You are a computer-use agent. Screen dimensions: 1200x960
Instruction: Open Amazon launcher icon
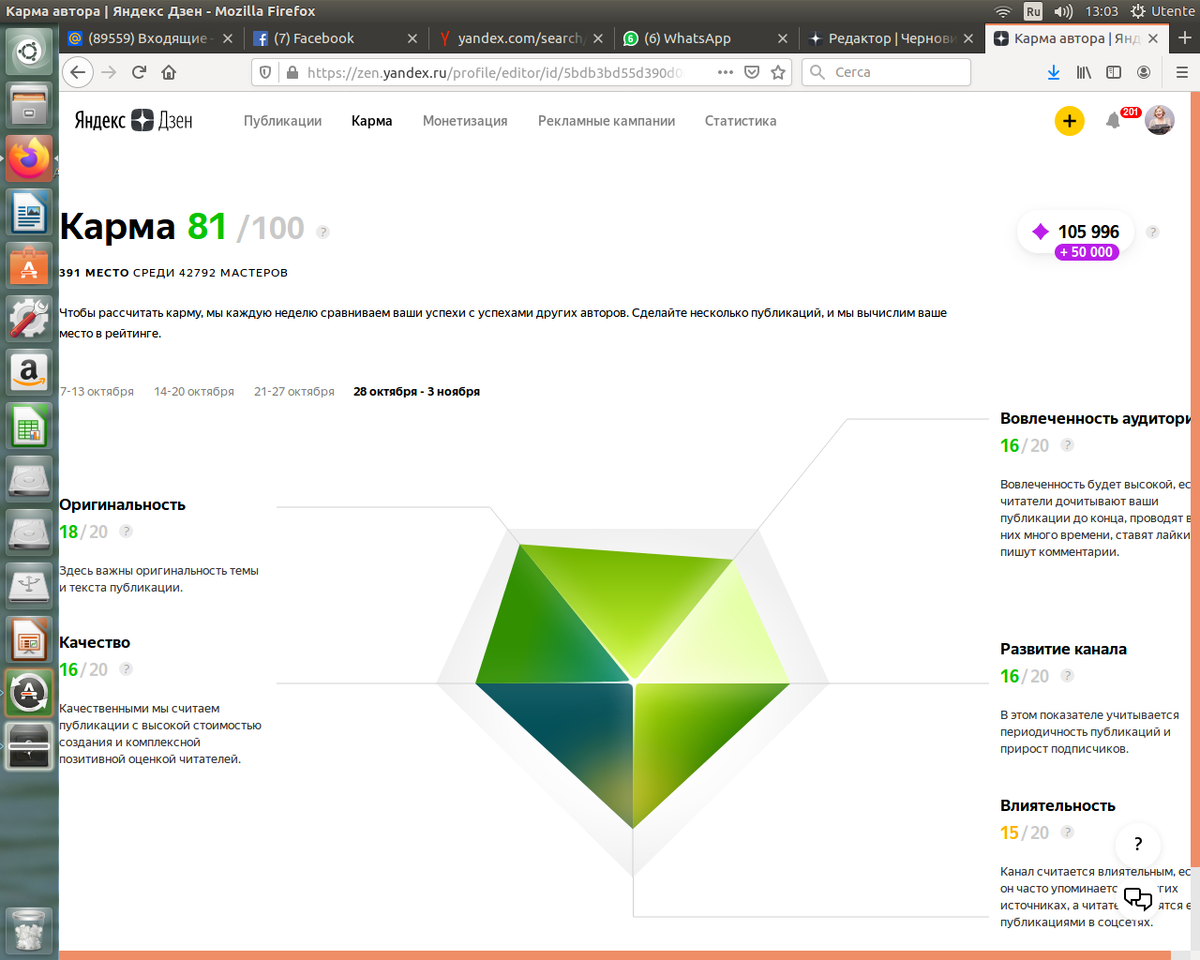pyautogui.click(x=29, y=372)
